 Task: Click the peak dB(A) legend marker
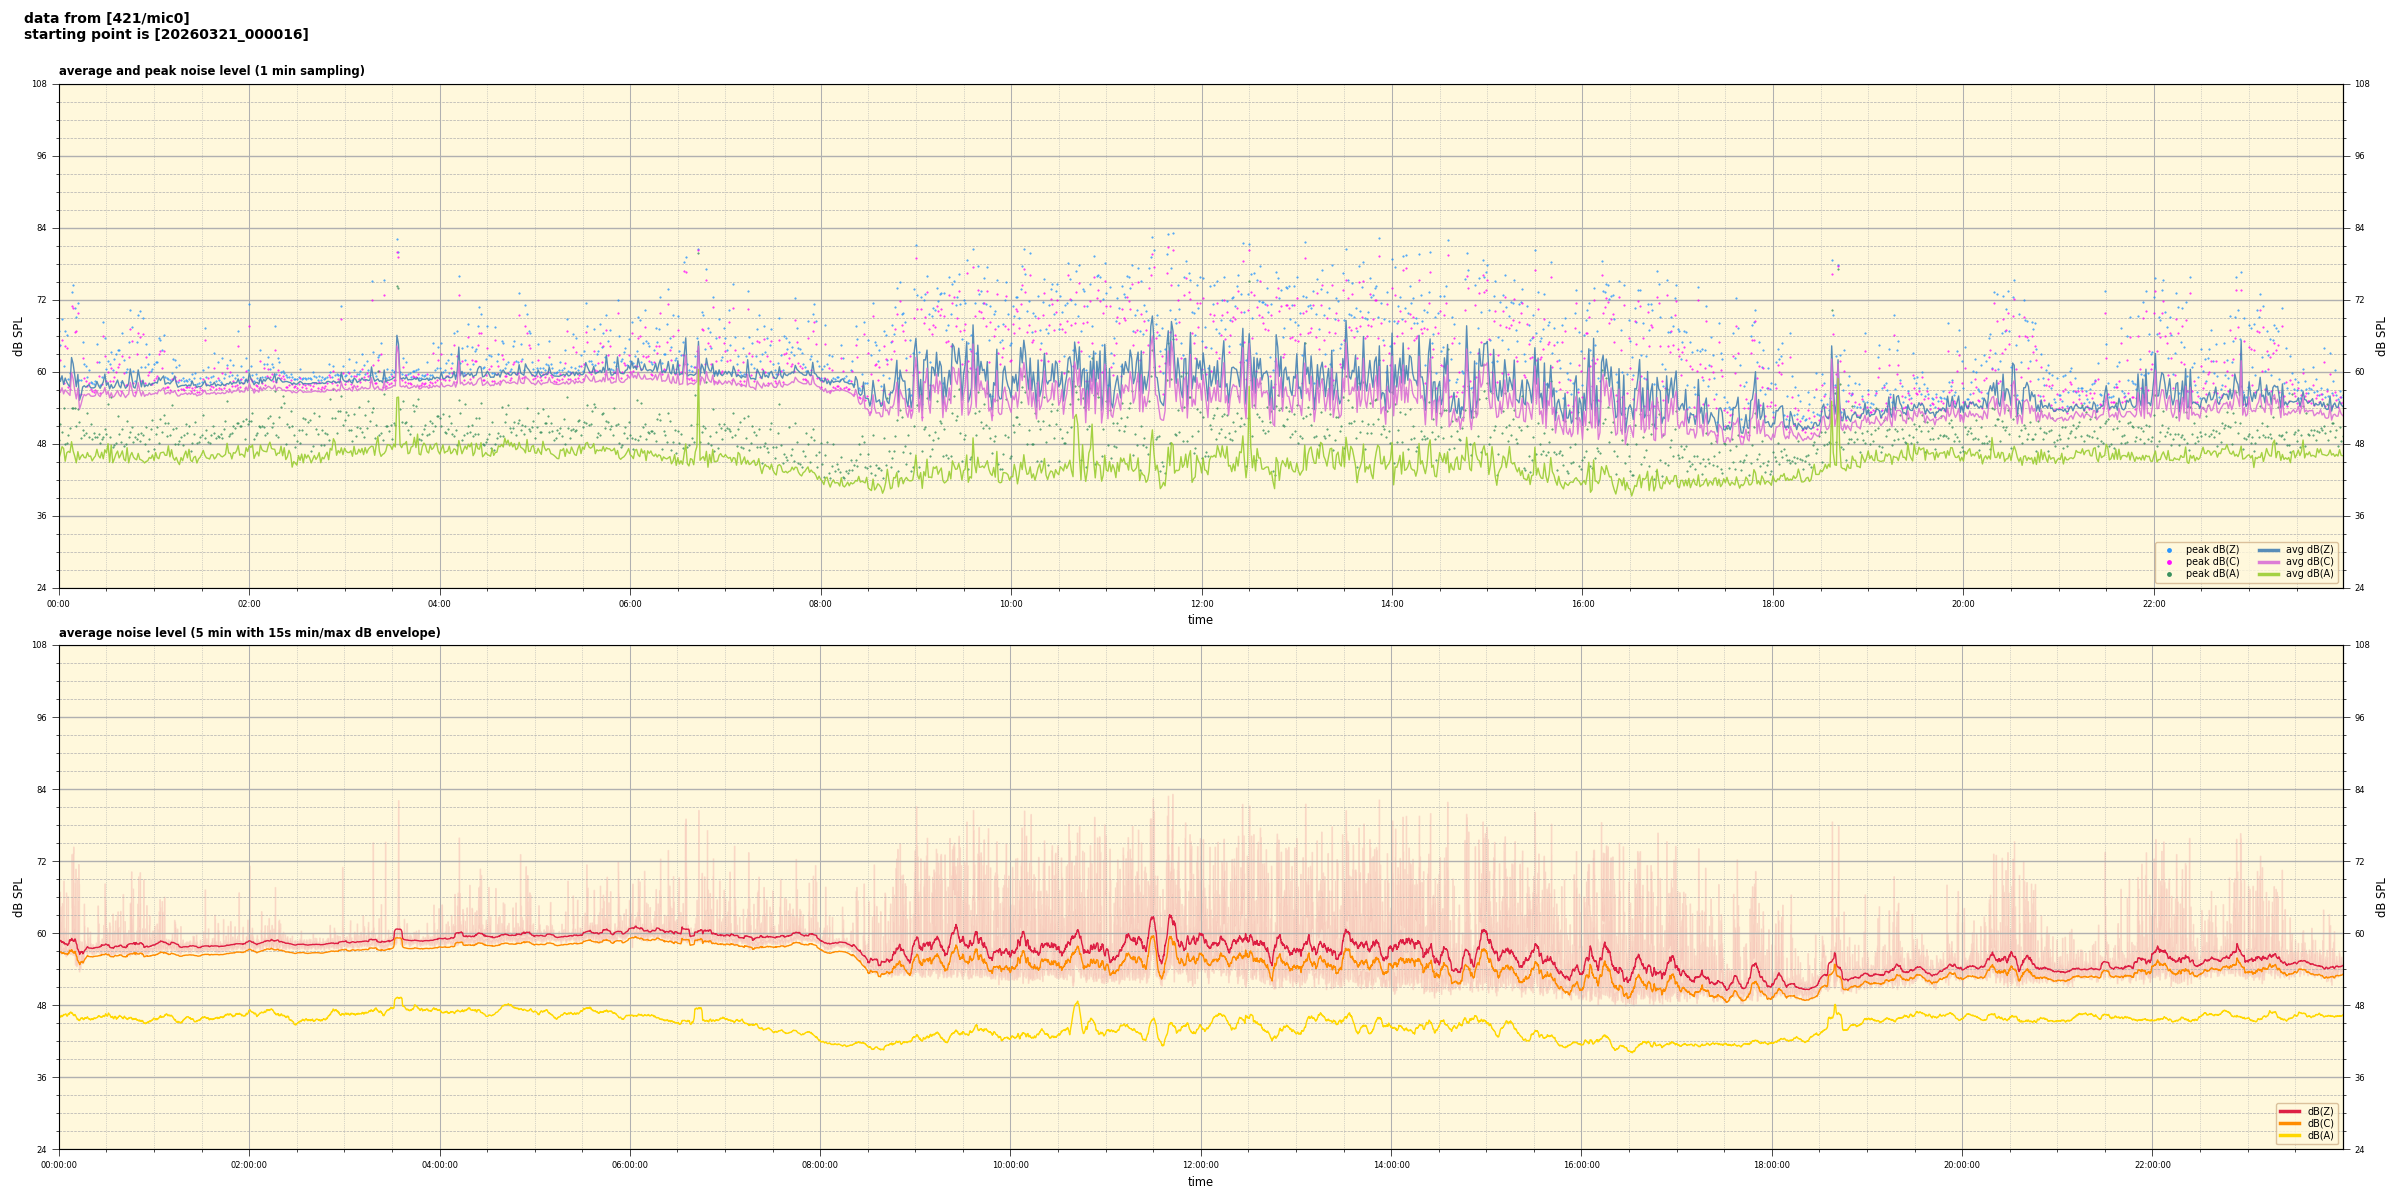pyautogui.click(x=2169, y=574)
